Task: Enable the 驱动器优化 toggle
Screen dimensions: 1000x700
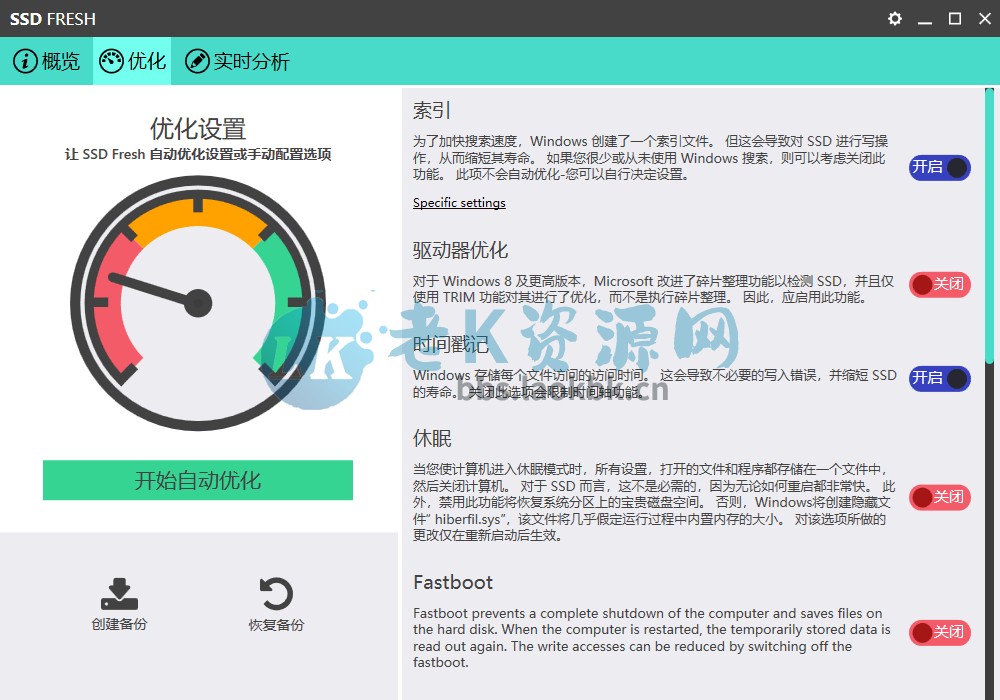Action: [x=939, y=285]
